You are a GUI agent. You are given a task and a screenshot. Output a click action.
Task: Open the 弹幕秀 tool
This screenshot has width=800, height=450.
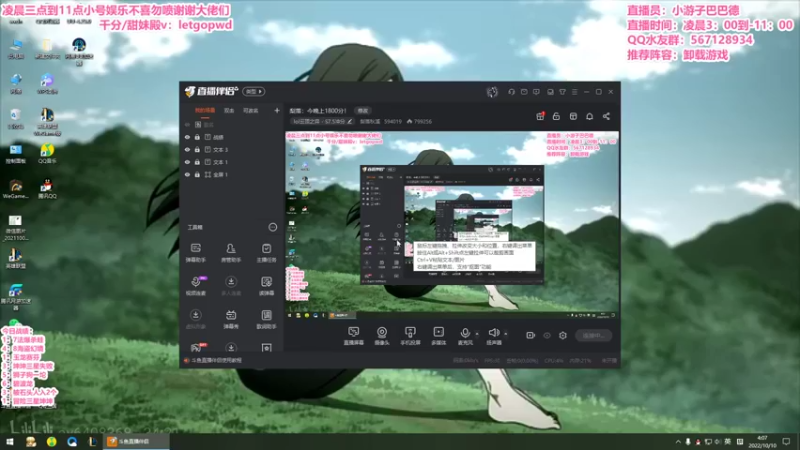pyautogui.click(x=231, y=319)
